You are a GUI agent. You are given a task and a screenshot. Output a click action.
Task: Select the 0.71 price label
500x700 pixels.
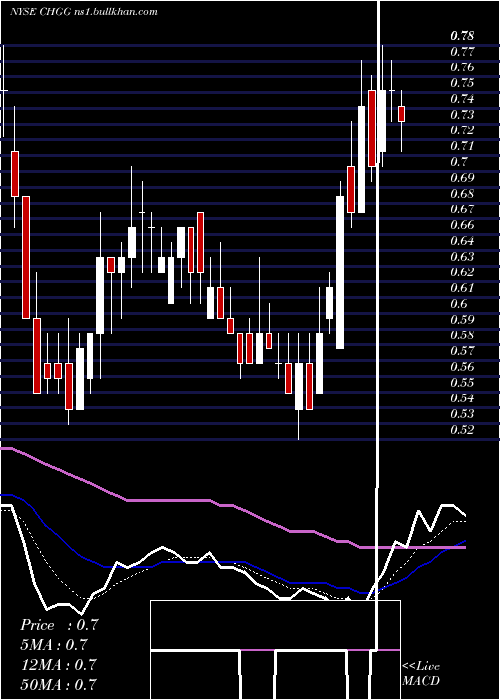(462, 146)
